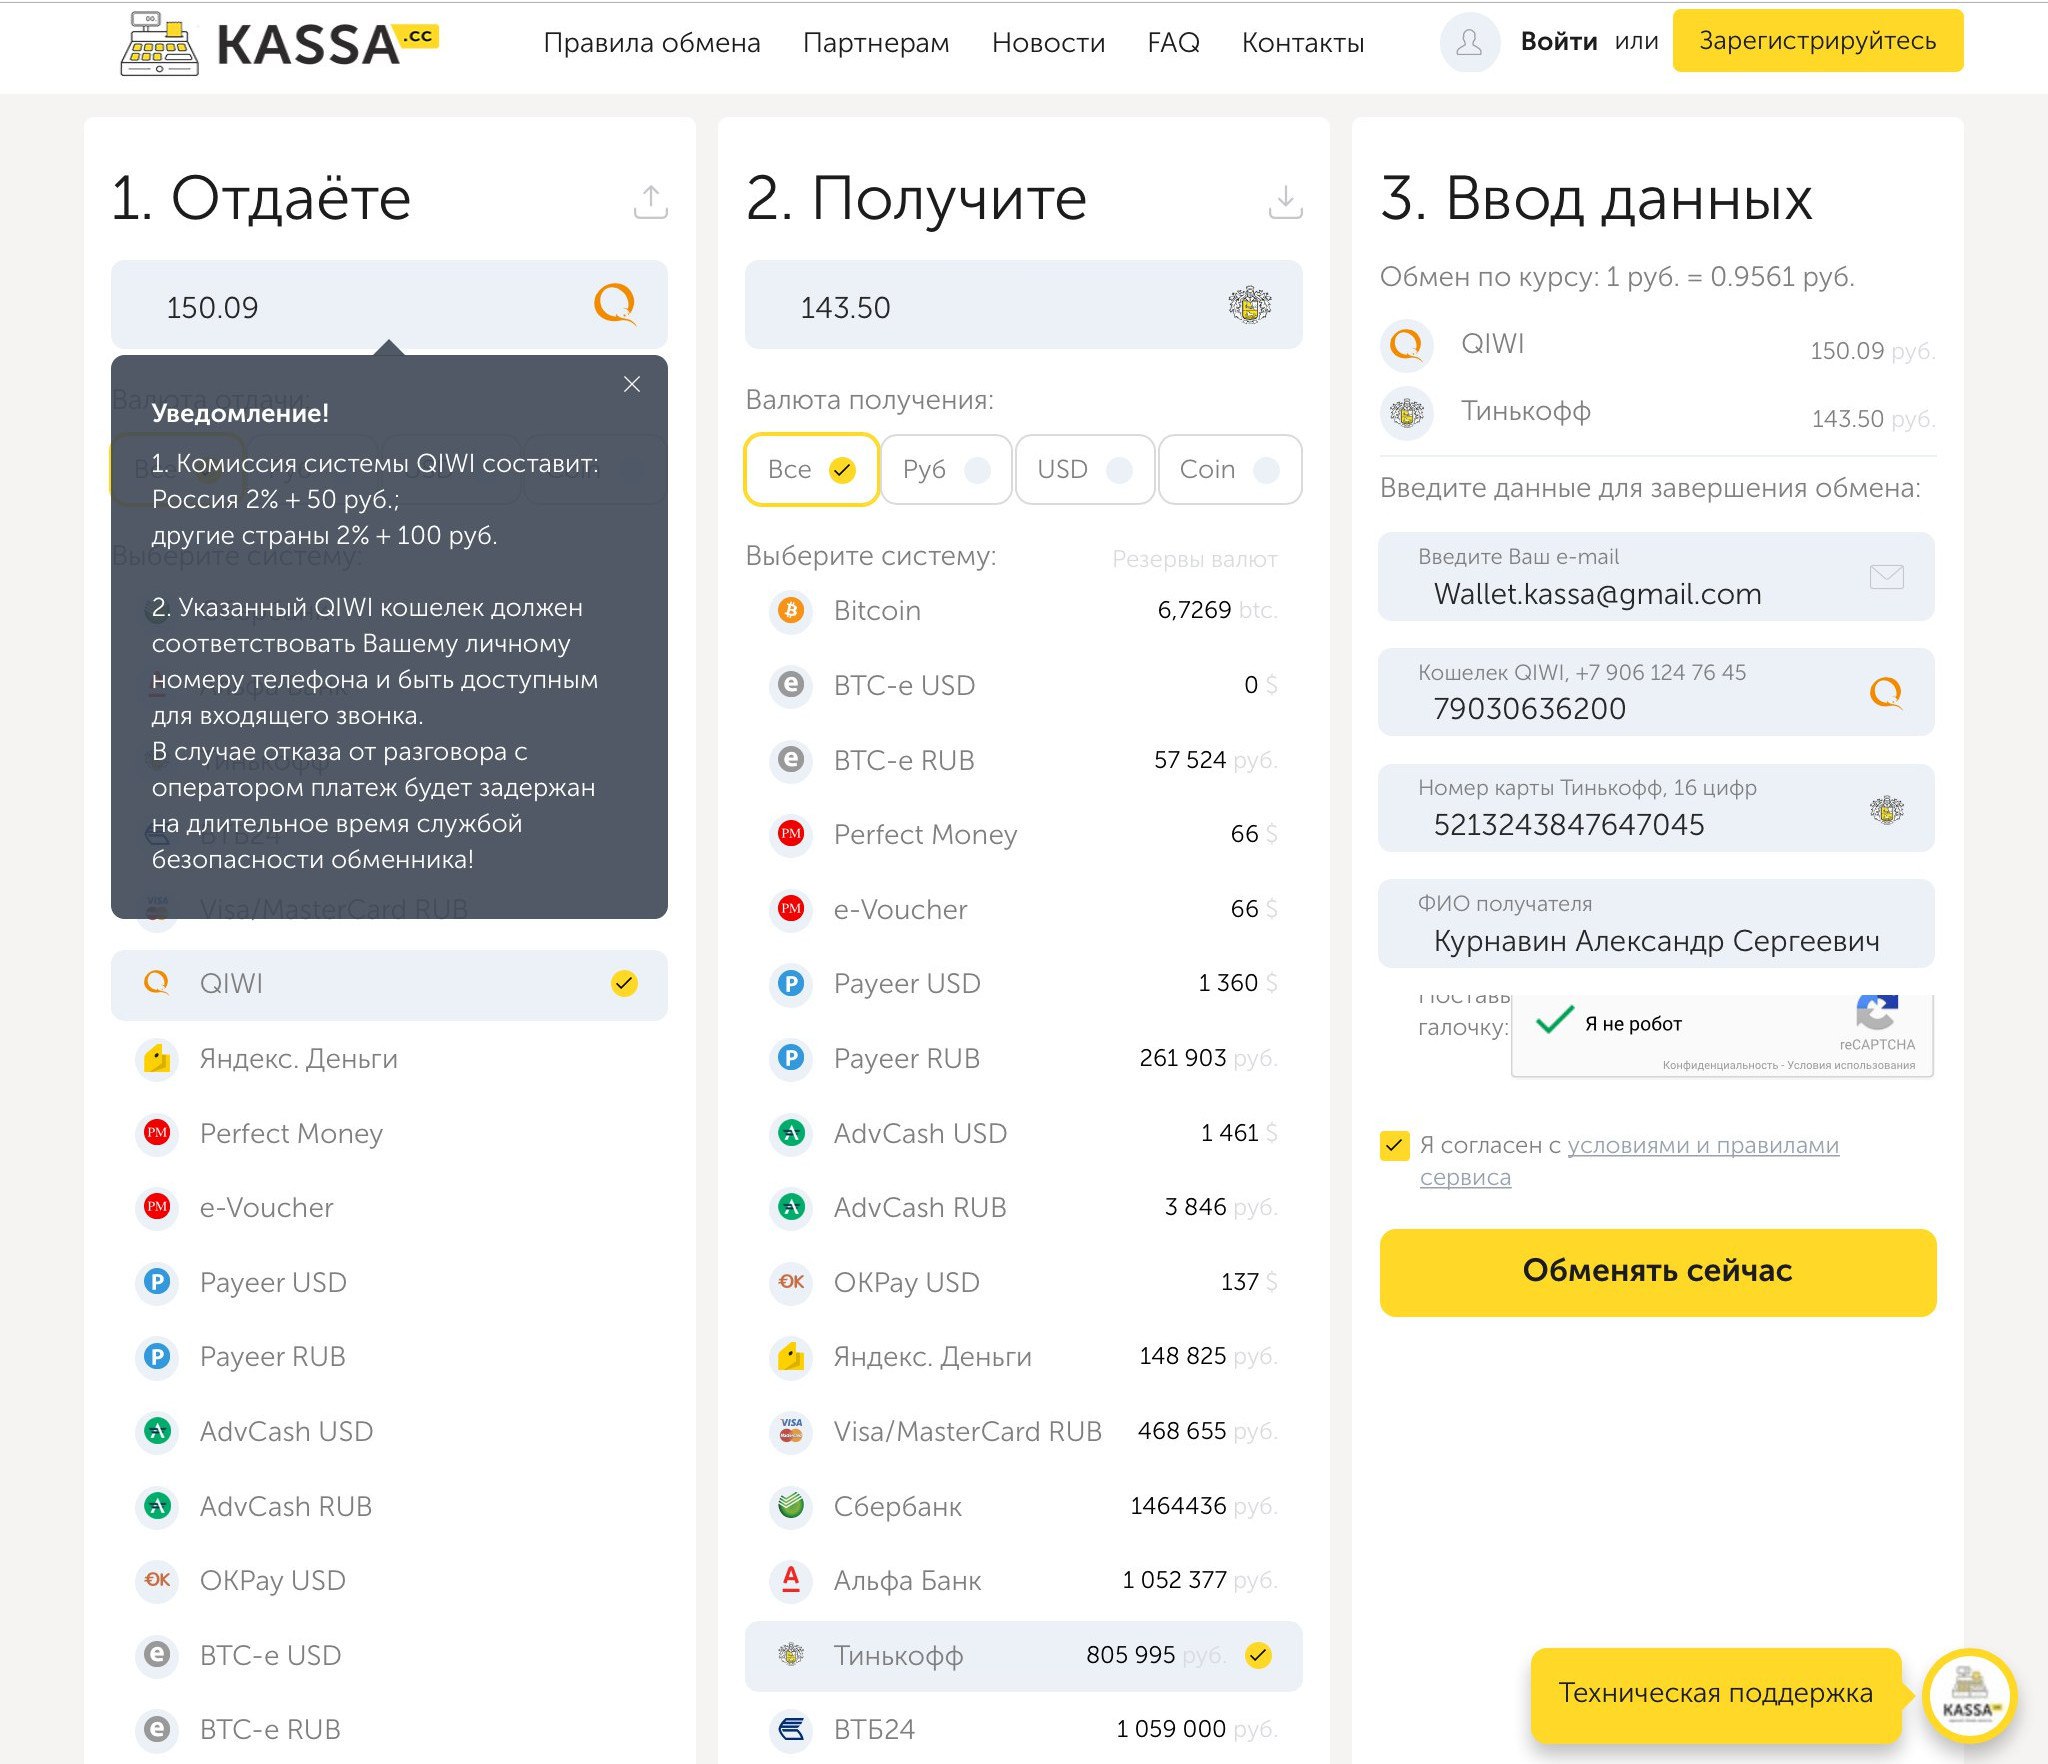The image size is (2048, 1764).
Task: Select e-Voucher in the give list
Action: pos(389,1208)
